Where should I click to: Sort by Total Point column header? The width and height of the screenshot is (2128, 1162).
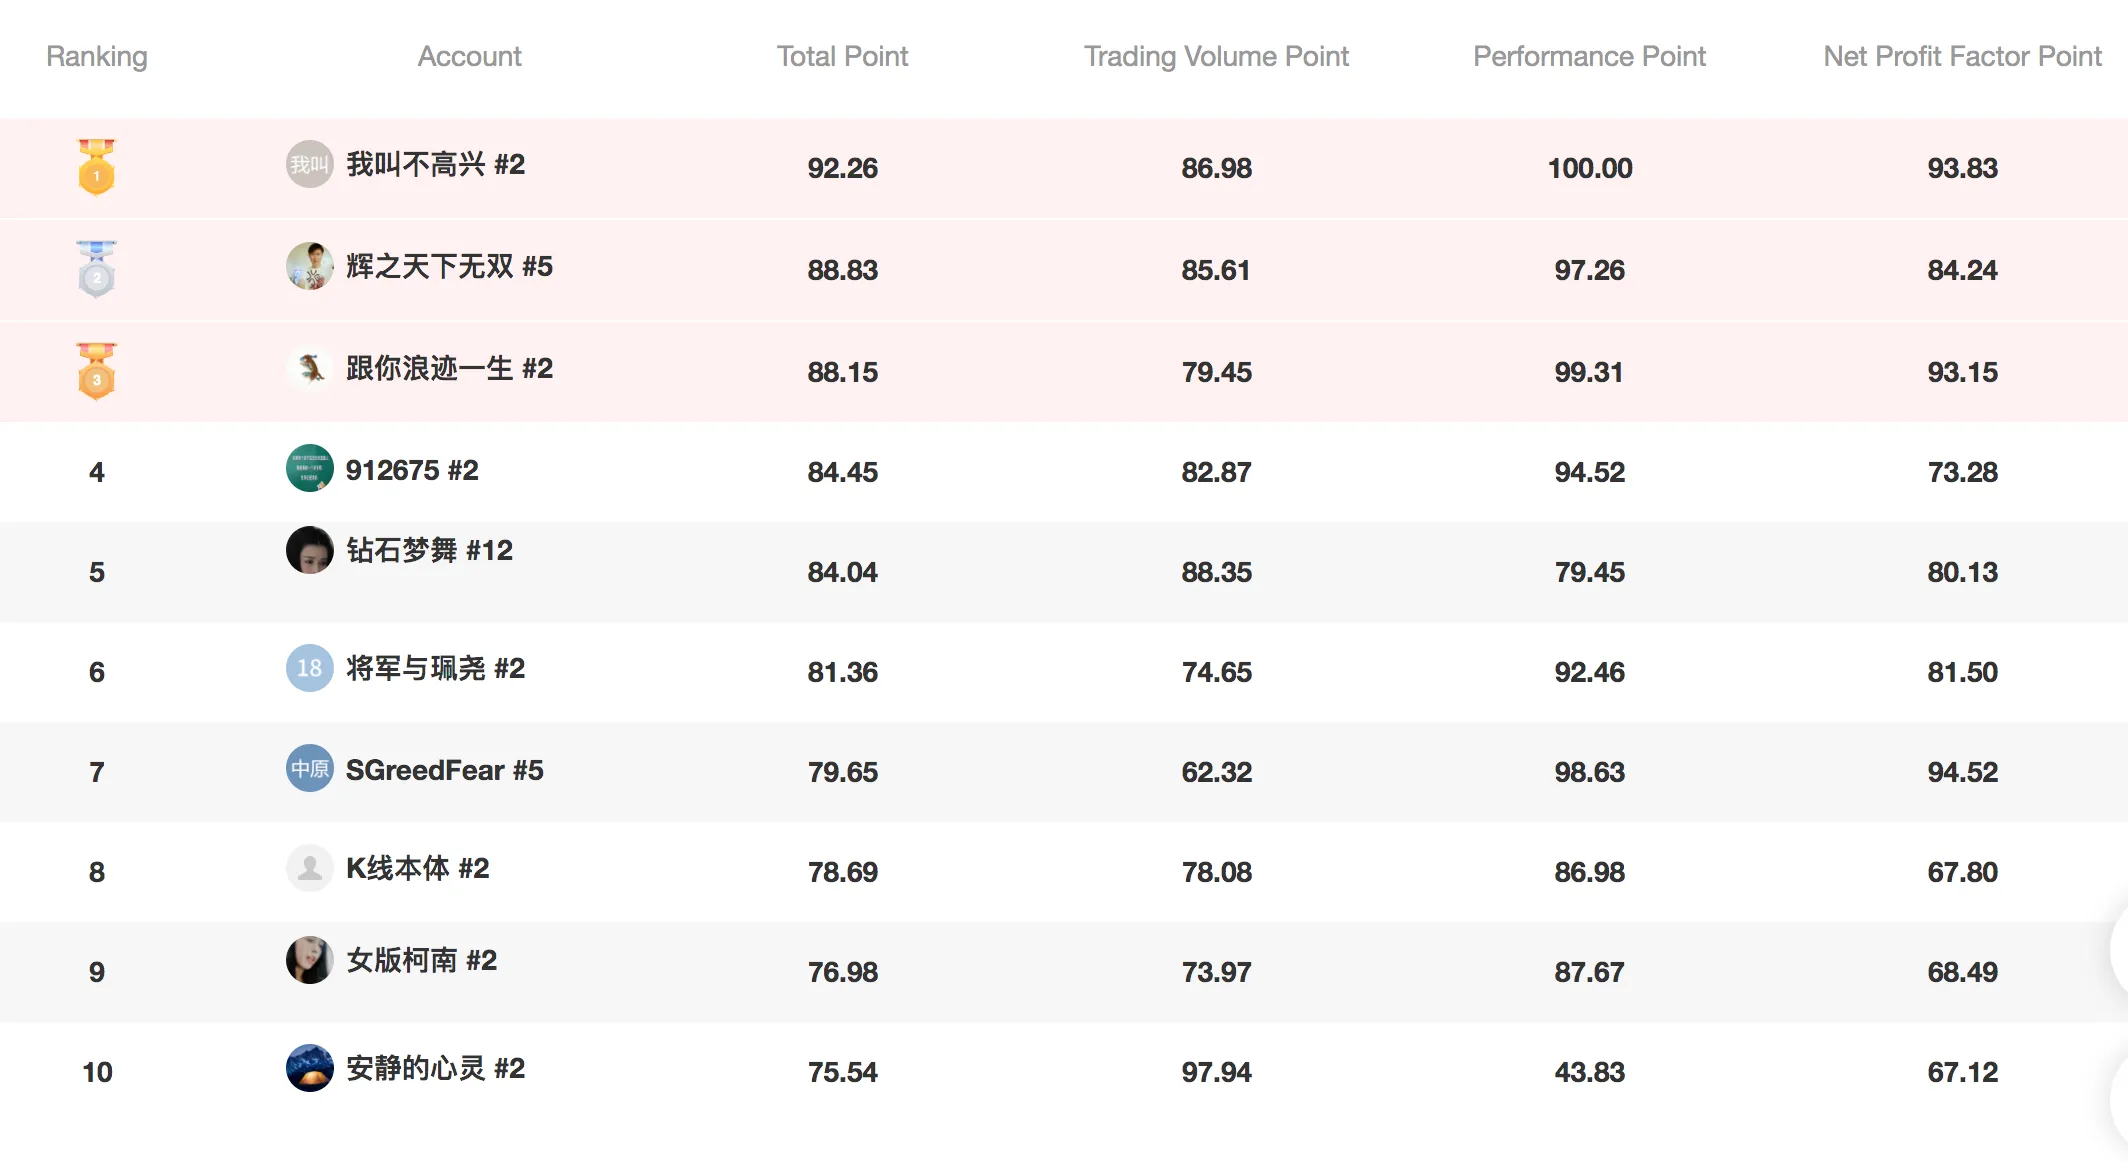point(842,57)
